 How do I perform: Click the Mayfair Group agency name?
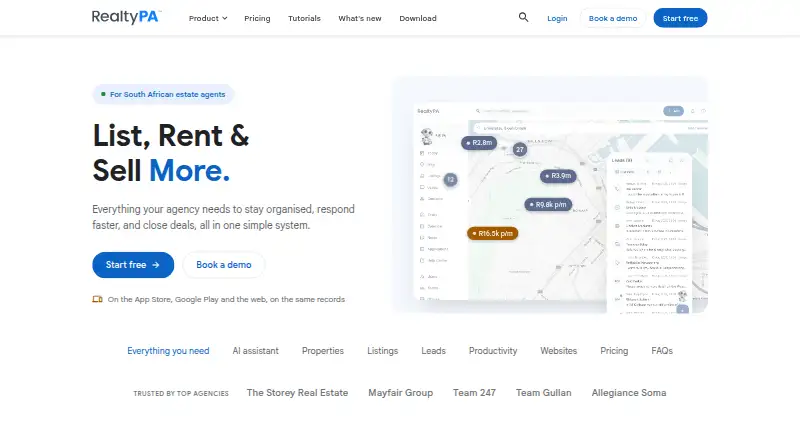tap(401, 393)
